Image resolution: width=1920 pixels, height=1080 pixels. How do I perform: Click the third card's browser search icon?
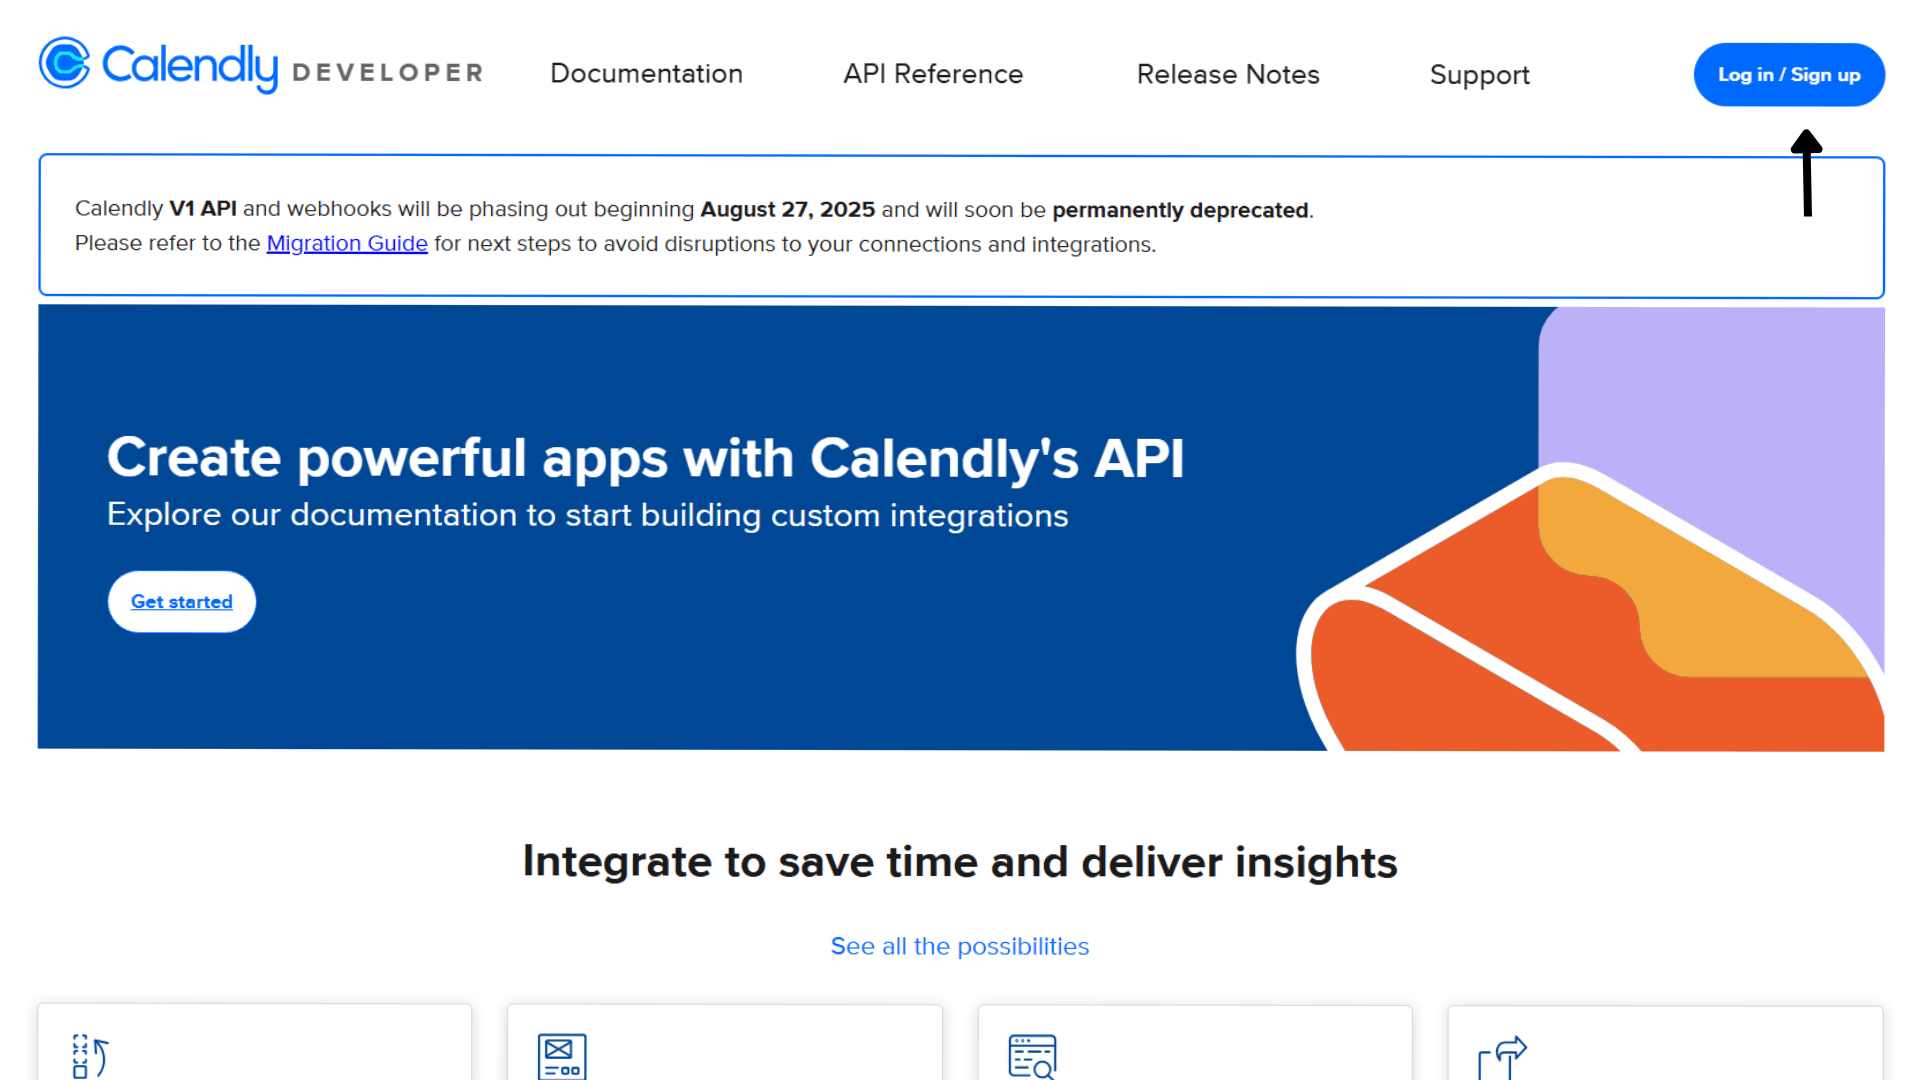(1032, 1056)
